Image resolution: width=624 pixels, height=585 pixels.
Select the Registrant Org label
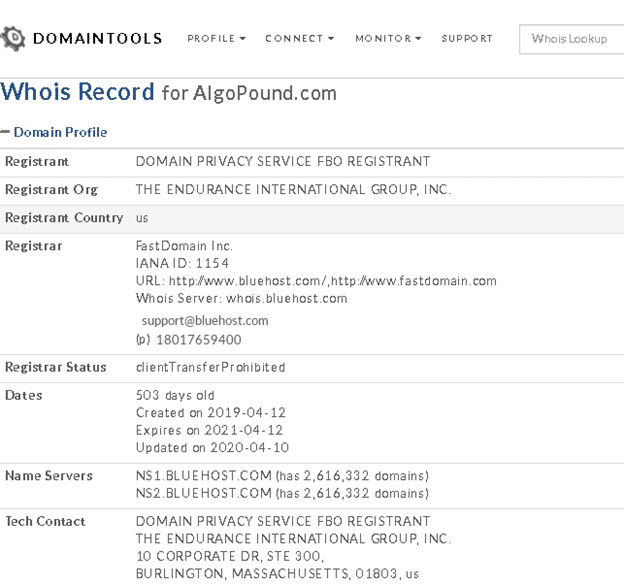[x=51, y=190]
